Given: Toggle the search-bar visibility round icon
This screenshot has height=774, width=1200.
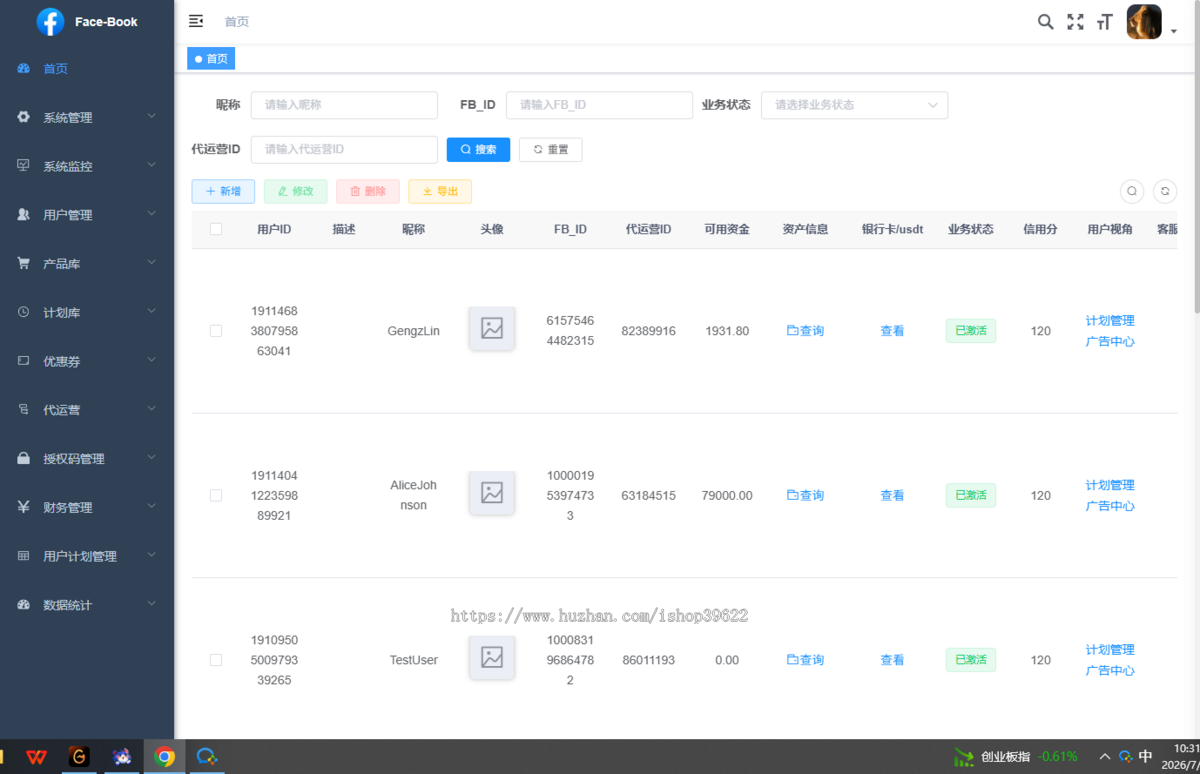Looking at the screenshot, I should pos(1131,191).
